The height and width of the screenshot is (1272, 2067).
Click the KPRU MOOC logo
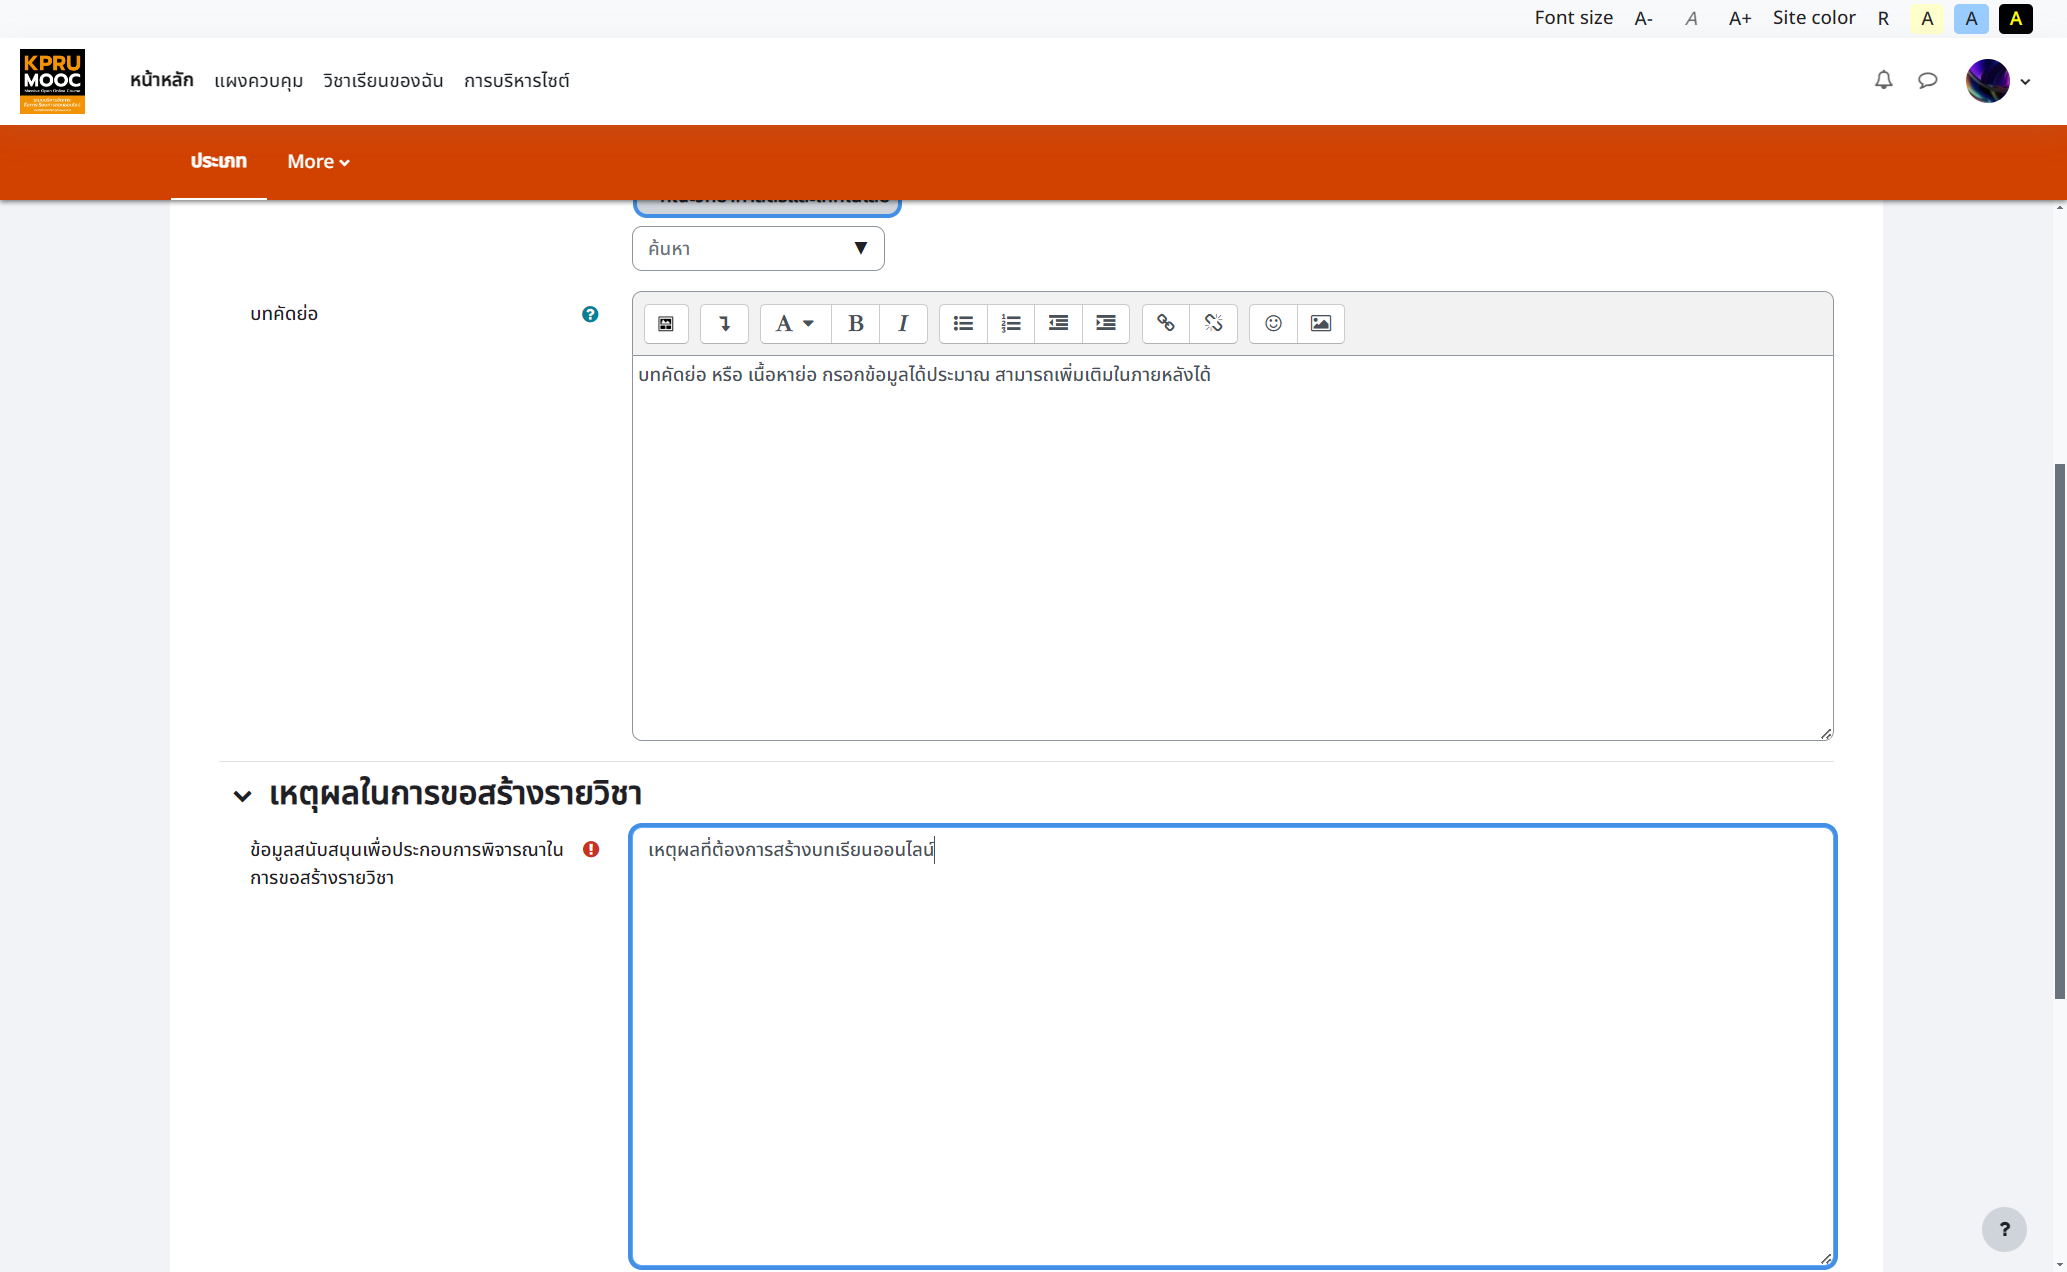[52, 81]
